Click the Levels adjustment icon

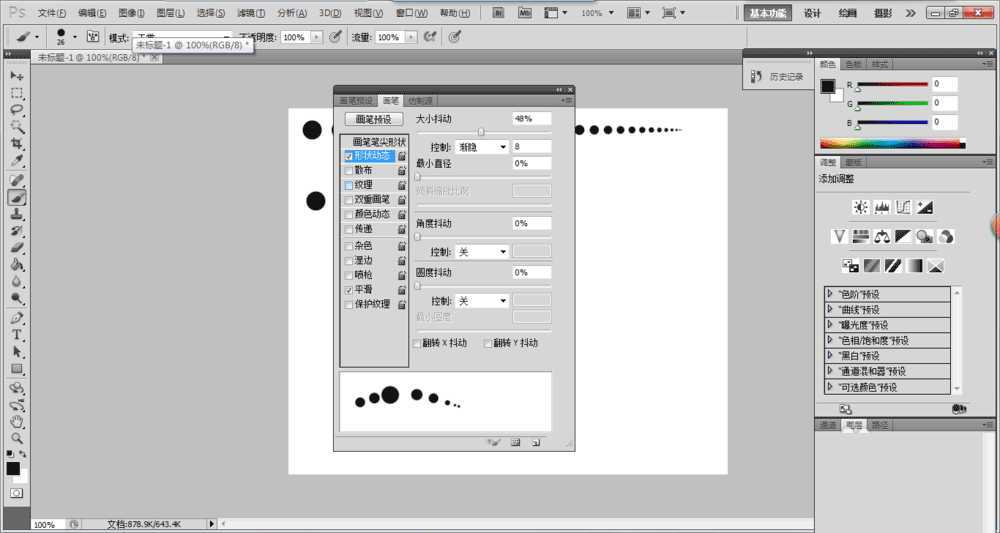coord(882,207)
